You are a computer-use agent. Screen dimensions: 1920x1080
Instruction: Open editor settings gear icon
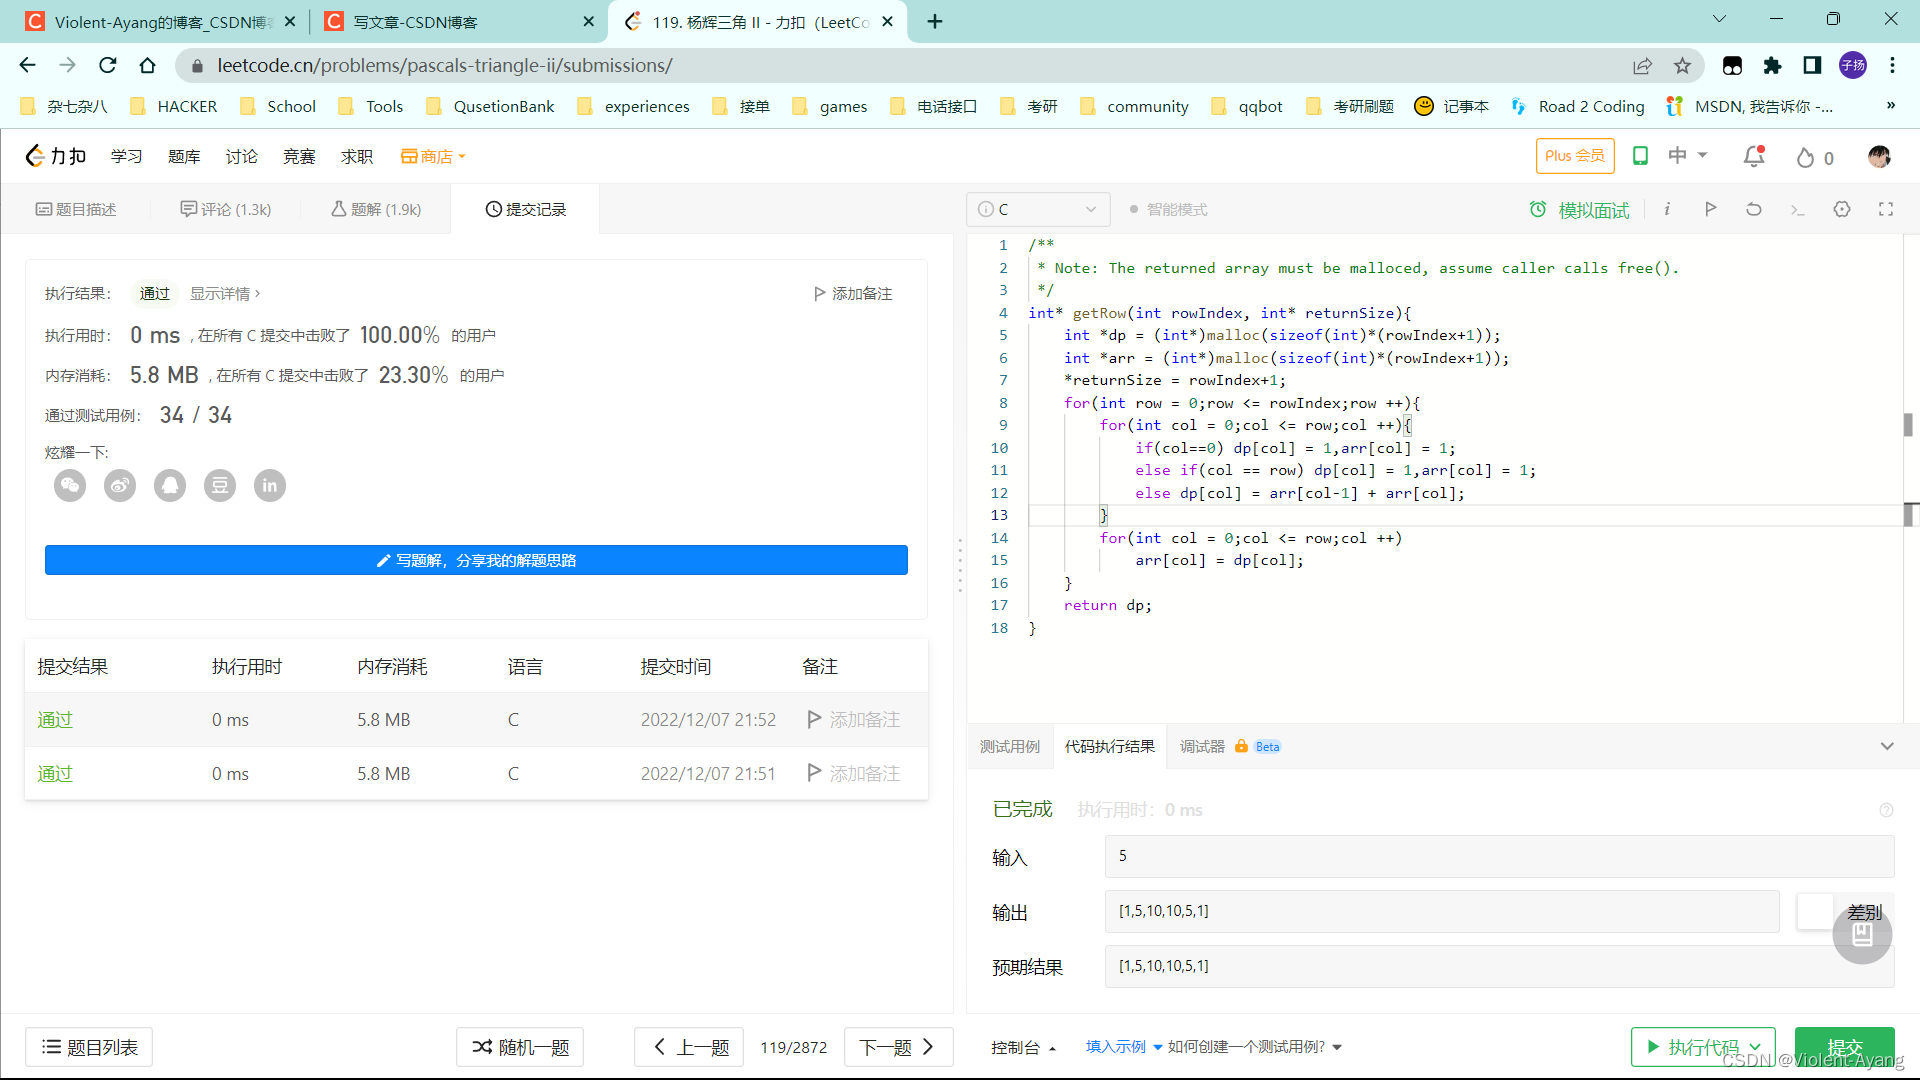pos(1842,209)
